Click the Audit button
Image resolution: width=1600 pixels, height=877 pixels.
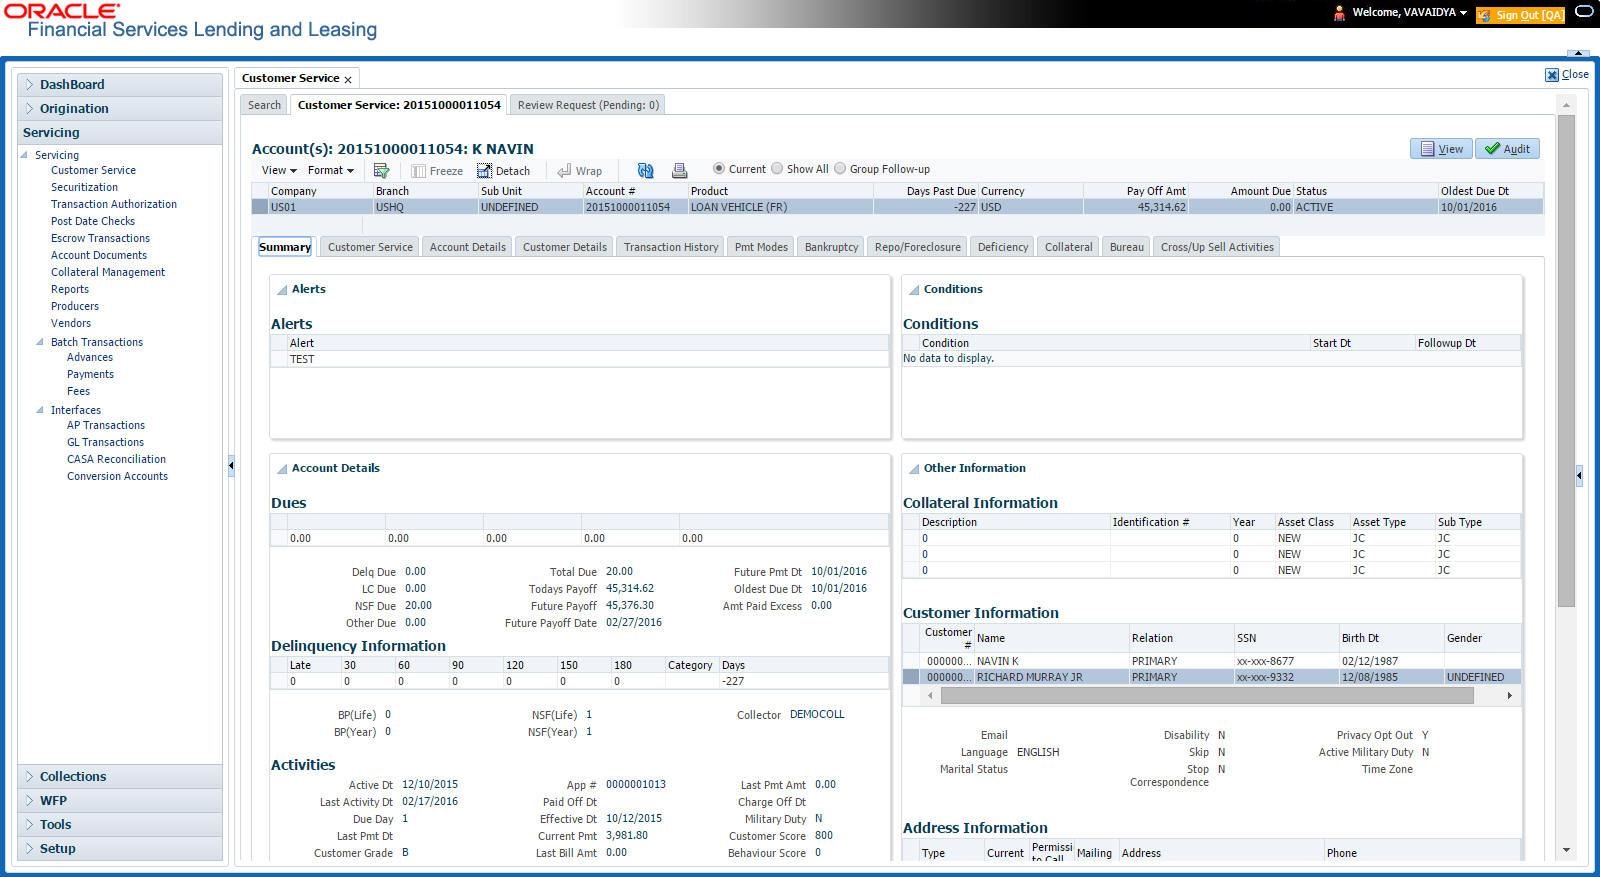1507,149
